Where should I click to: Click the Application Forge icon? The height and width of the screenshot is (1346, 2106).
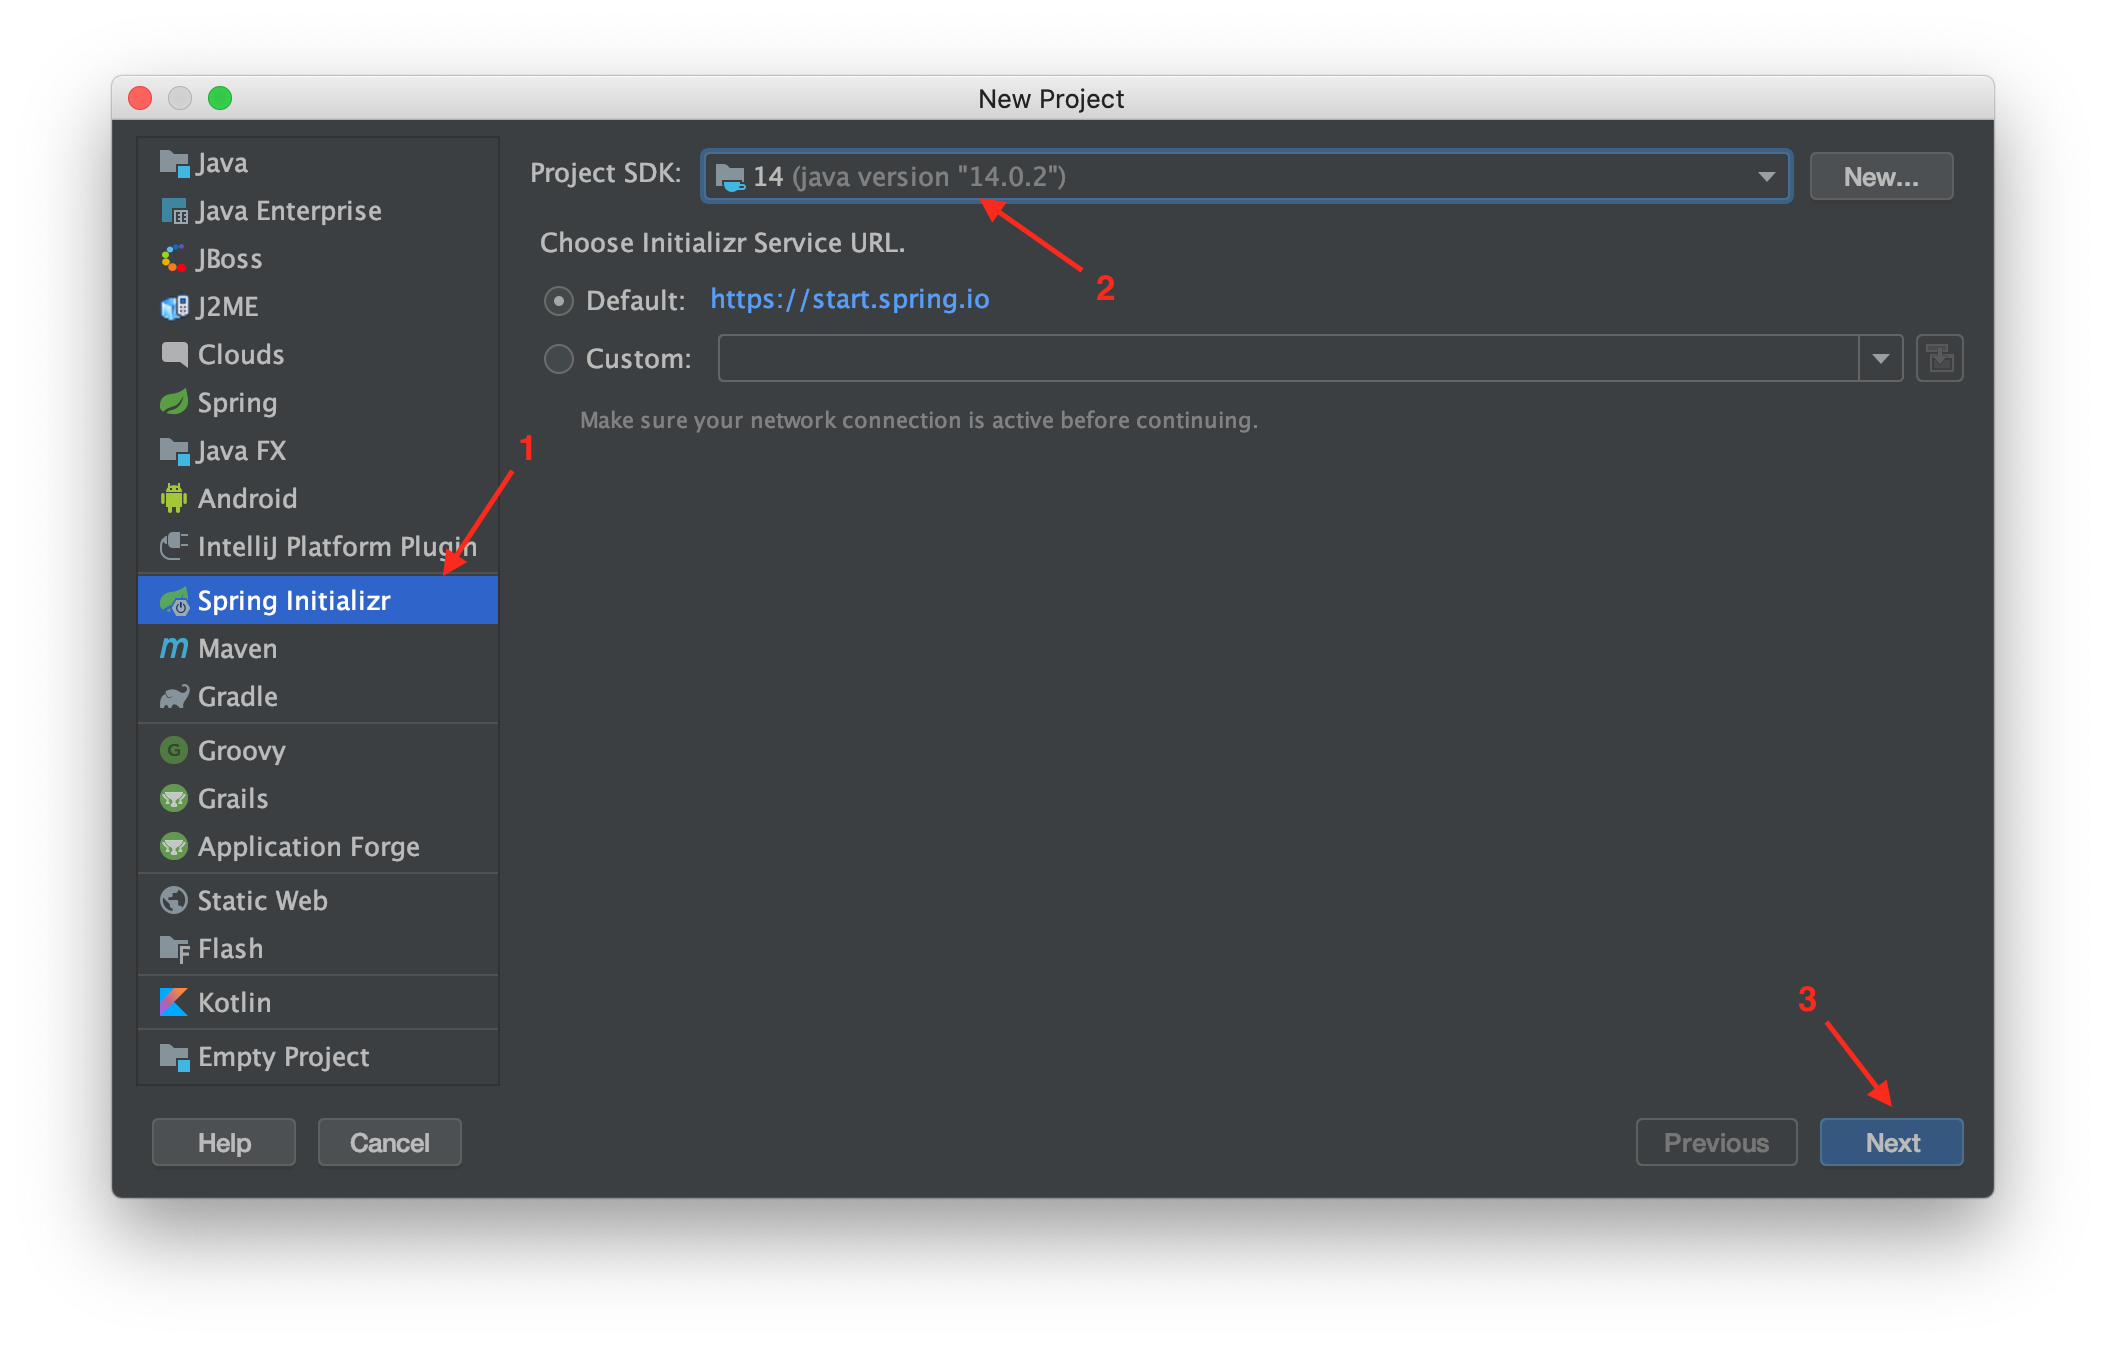click(x=174, y=846)
